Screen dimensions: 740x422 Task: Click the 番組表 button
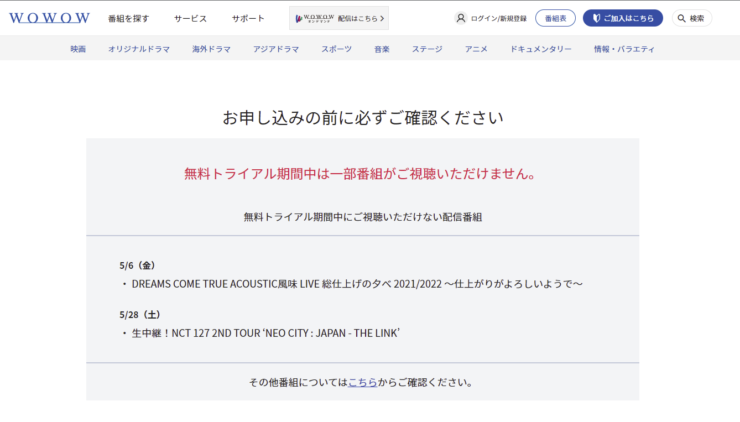pyautogui.click(x=555, y=18)
